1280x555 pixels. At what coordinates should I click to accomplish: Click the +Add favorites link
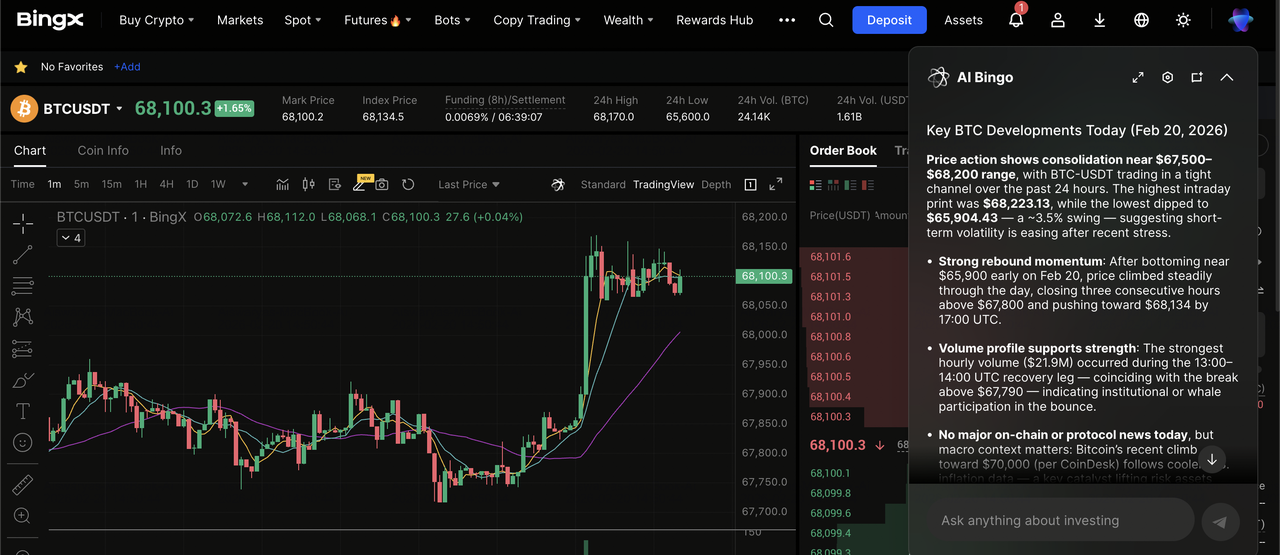tap(127, 67)
